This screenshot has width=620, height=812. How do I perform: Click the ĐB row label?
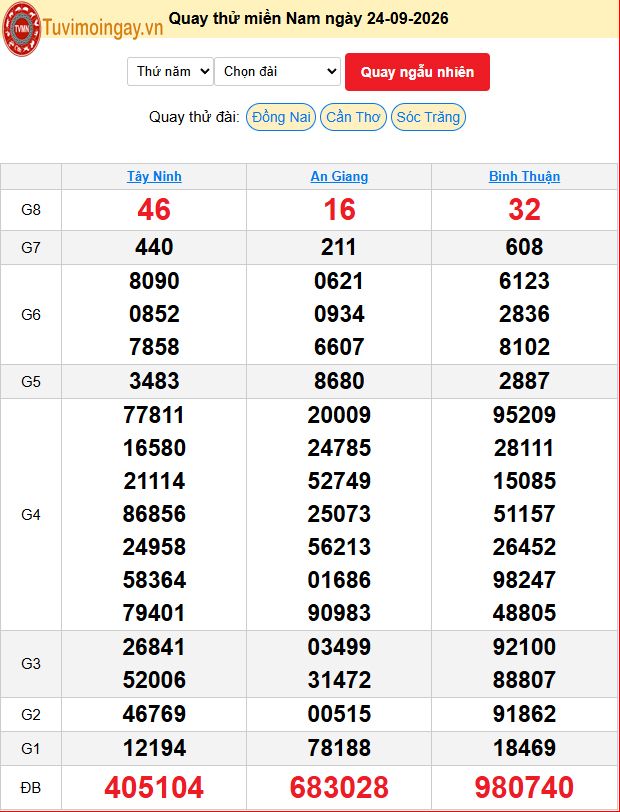pos(31,788)
